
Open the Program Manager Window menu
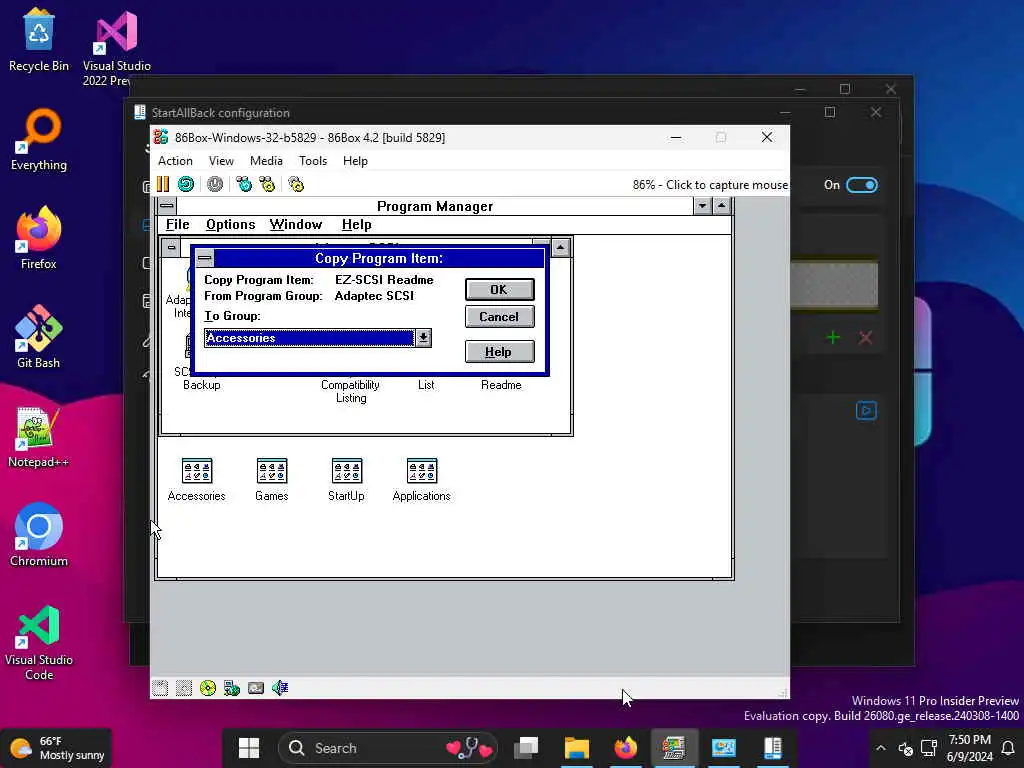point(296,225)
